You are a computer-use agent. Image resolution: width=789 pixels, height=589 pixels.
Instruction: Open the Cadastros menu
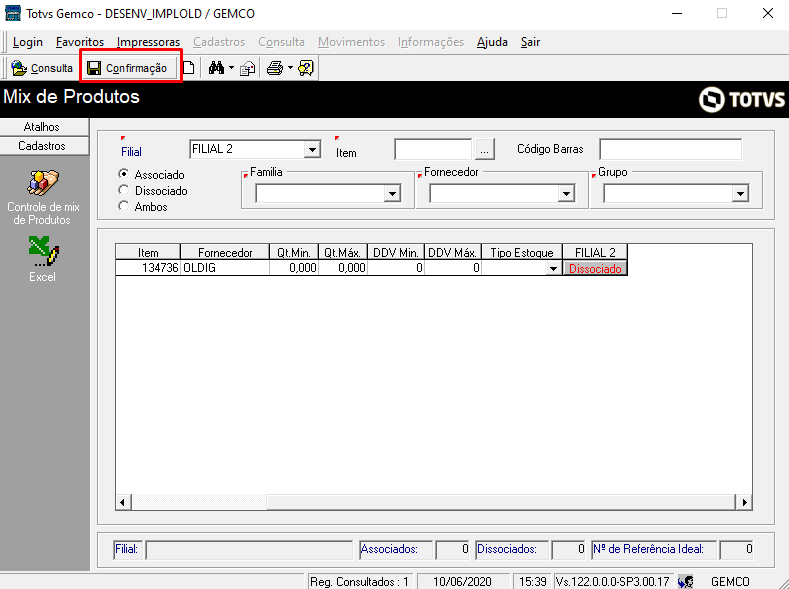pyautogui.click(x=219, y=42)
